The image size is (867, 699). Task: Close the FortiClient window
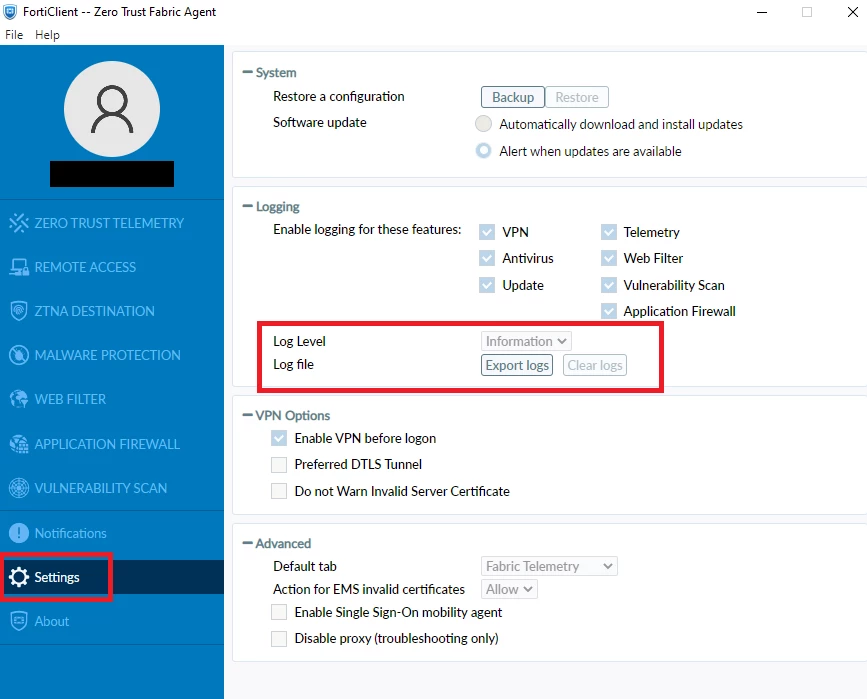click(x=853, y=12)
